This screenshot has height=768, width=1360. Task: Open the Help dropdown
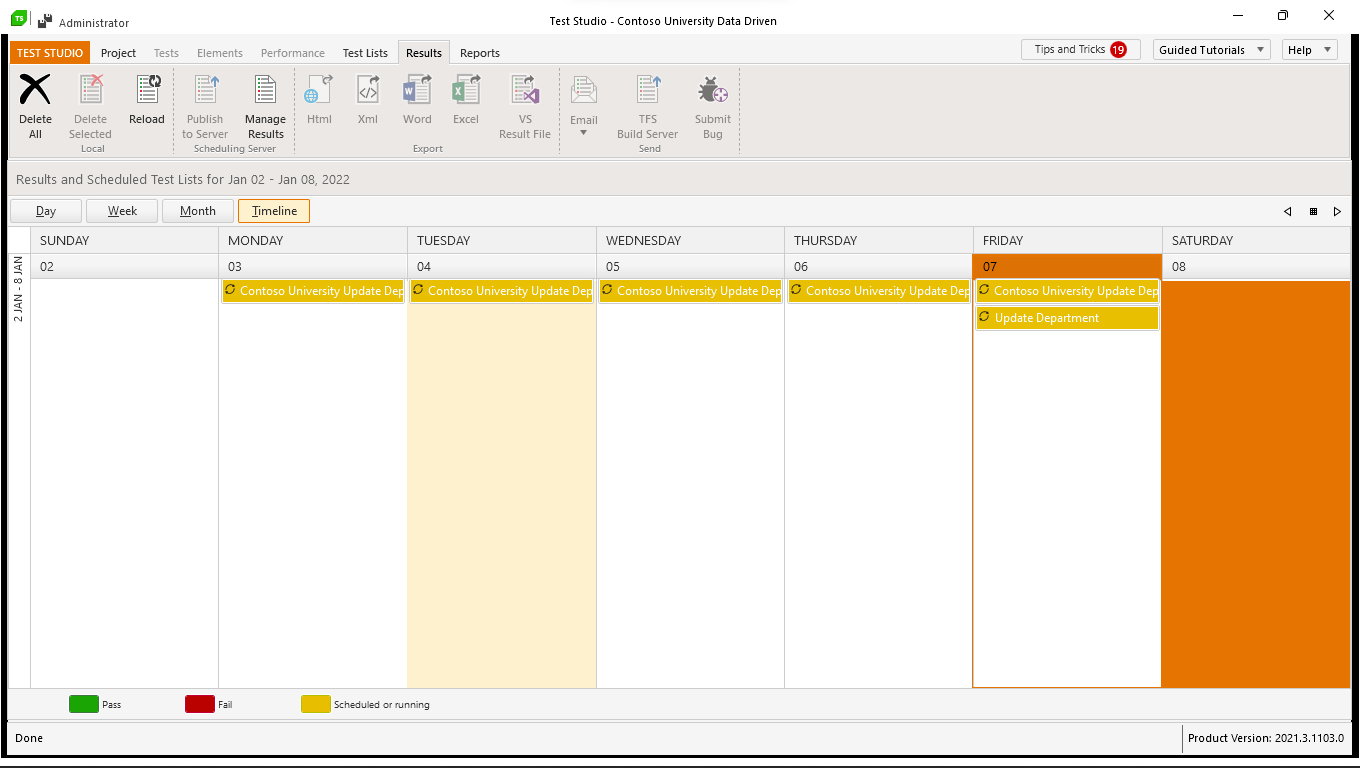(x=1310, y=50)
